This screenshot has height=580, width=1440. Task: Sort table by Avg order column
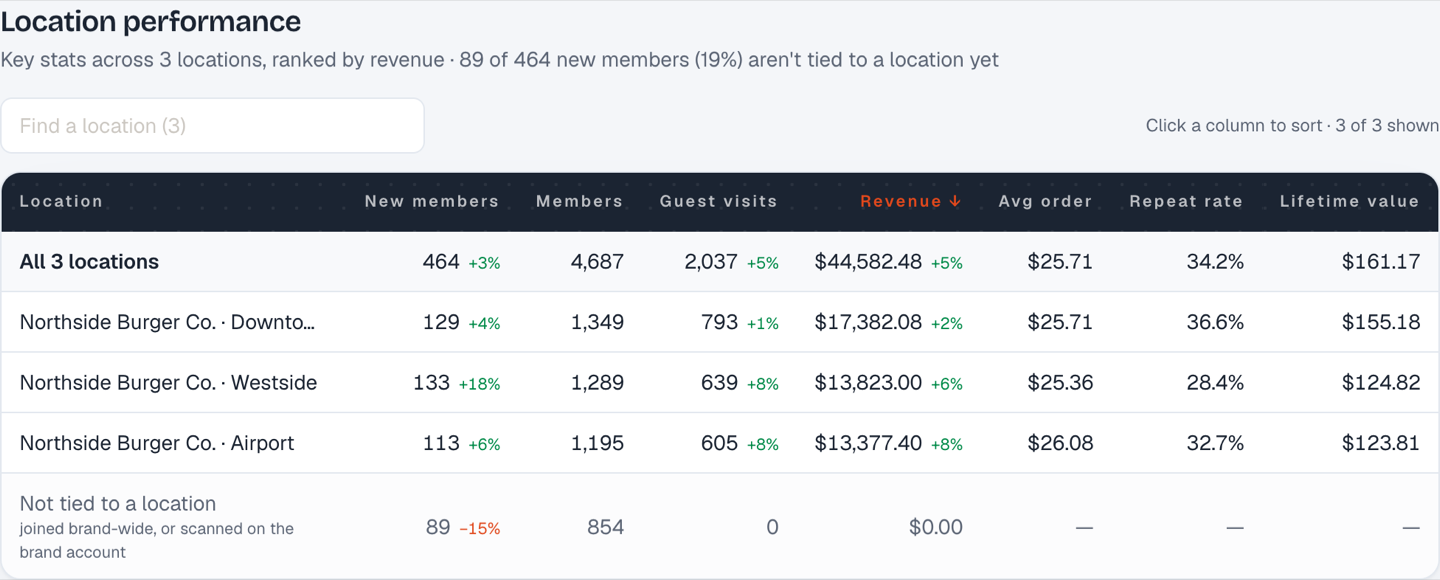pos(1045,201)
